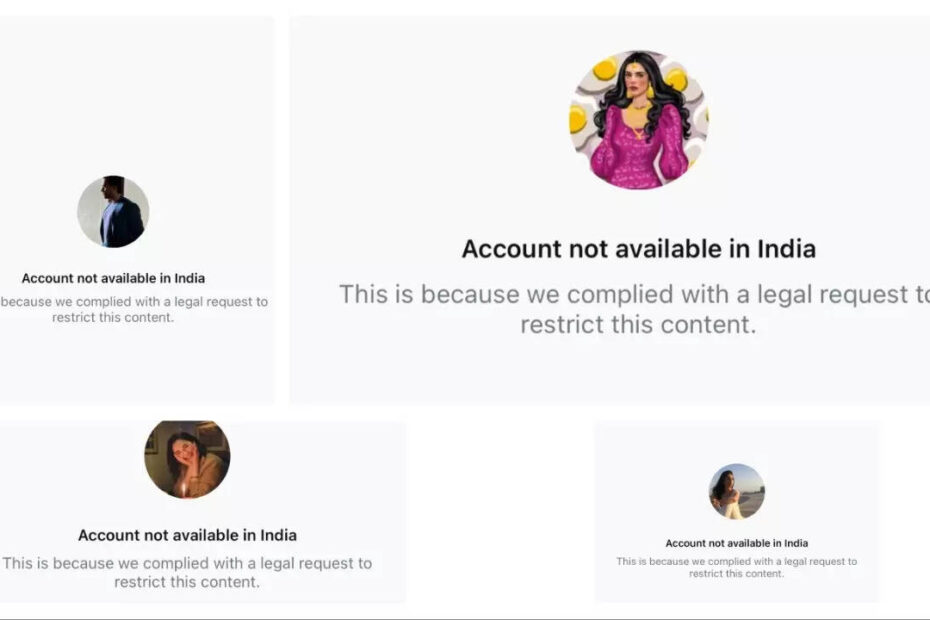Click the heading under the man in suit avatar
Viewport: 930px width, 620px height.
[x=113, y=278]
